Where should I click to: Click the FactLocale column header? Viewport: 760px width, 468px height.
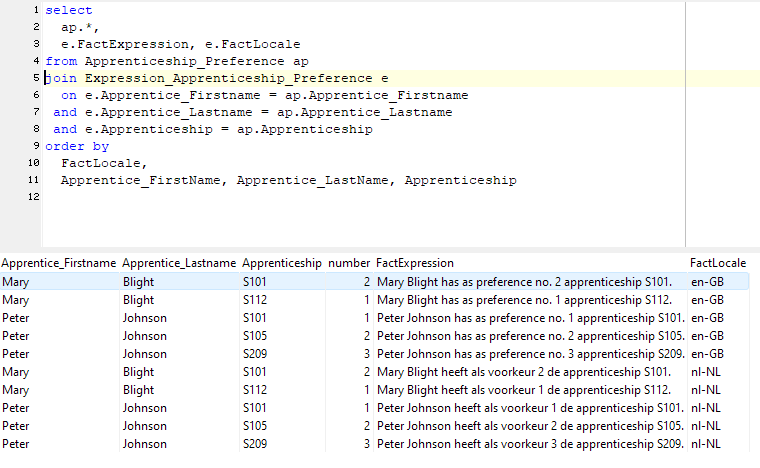click(717, 263)
